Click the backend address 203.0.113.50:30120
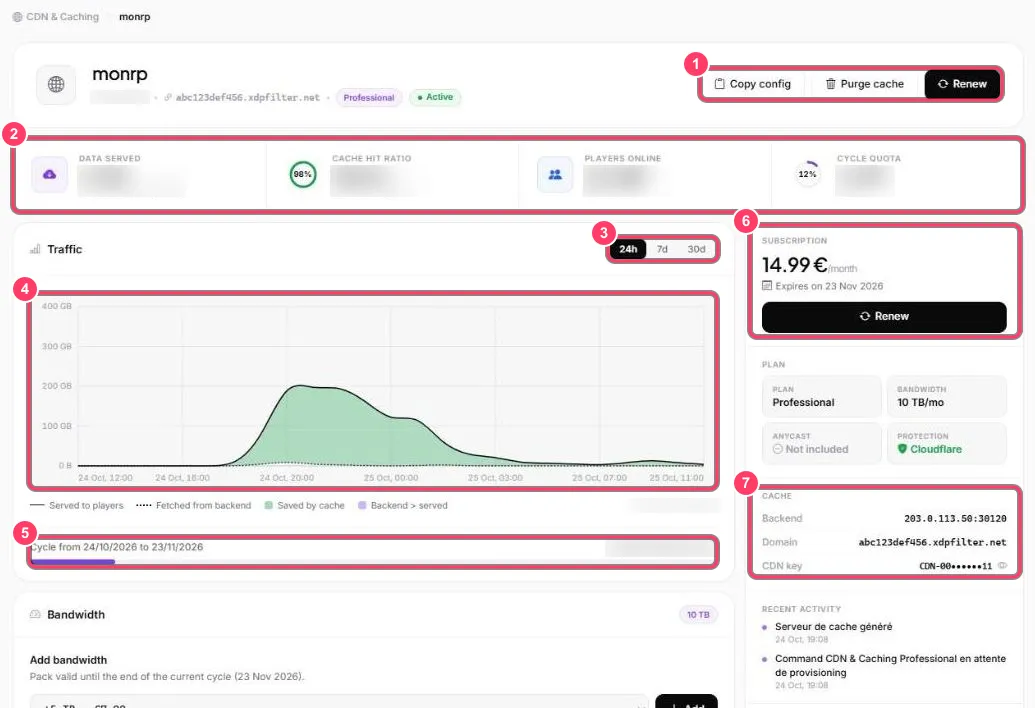The image size is (1035, 708). click(955, 519)
